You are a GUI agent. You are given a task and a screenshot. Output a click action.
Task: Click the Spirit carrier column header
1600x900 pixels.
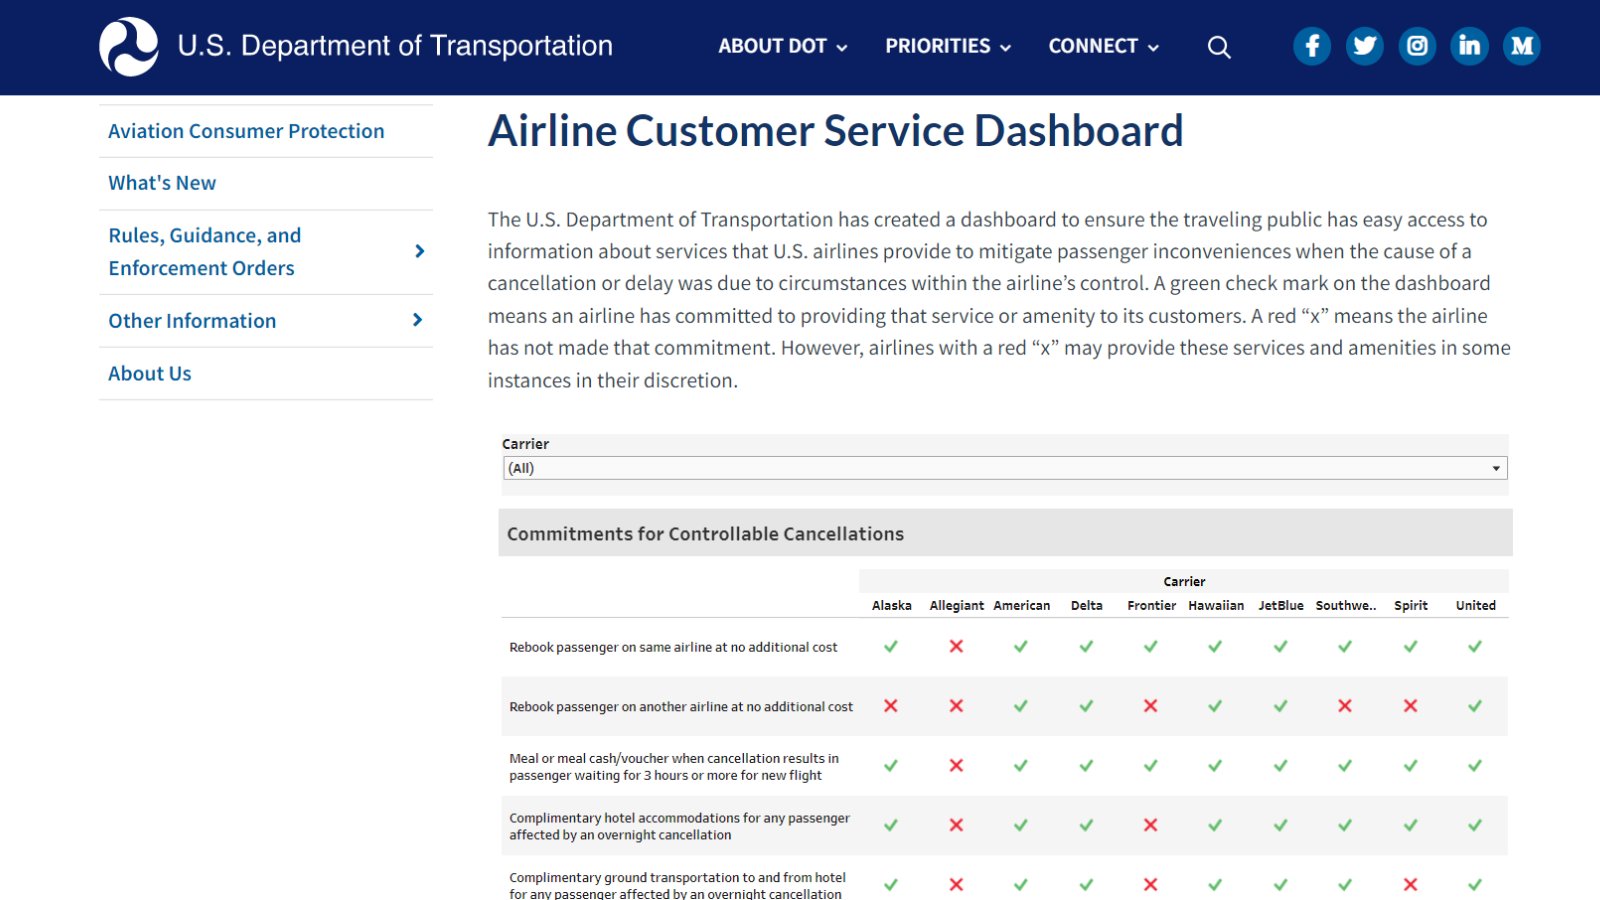[1411, 605]
